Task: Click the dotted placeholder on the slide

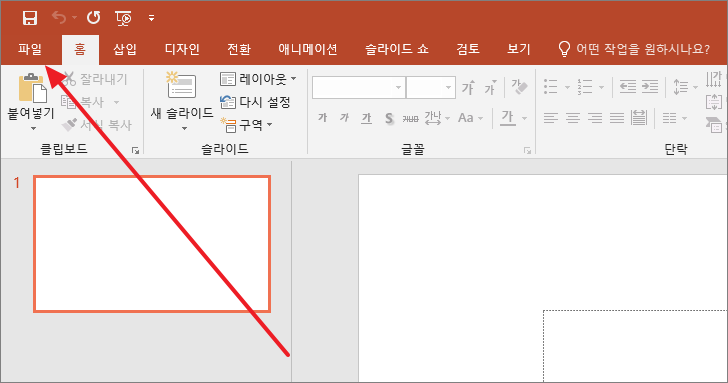Action: click(635, 346)
